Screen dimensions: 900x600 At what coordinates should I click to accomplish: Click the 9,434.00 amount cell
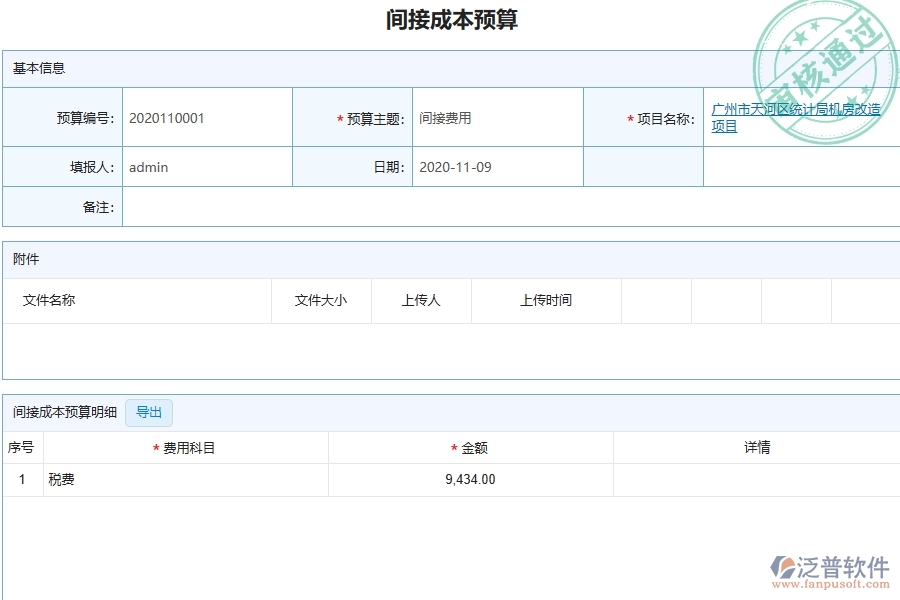click(x=470, y=480)
